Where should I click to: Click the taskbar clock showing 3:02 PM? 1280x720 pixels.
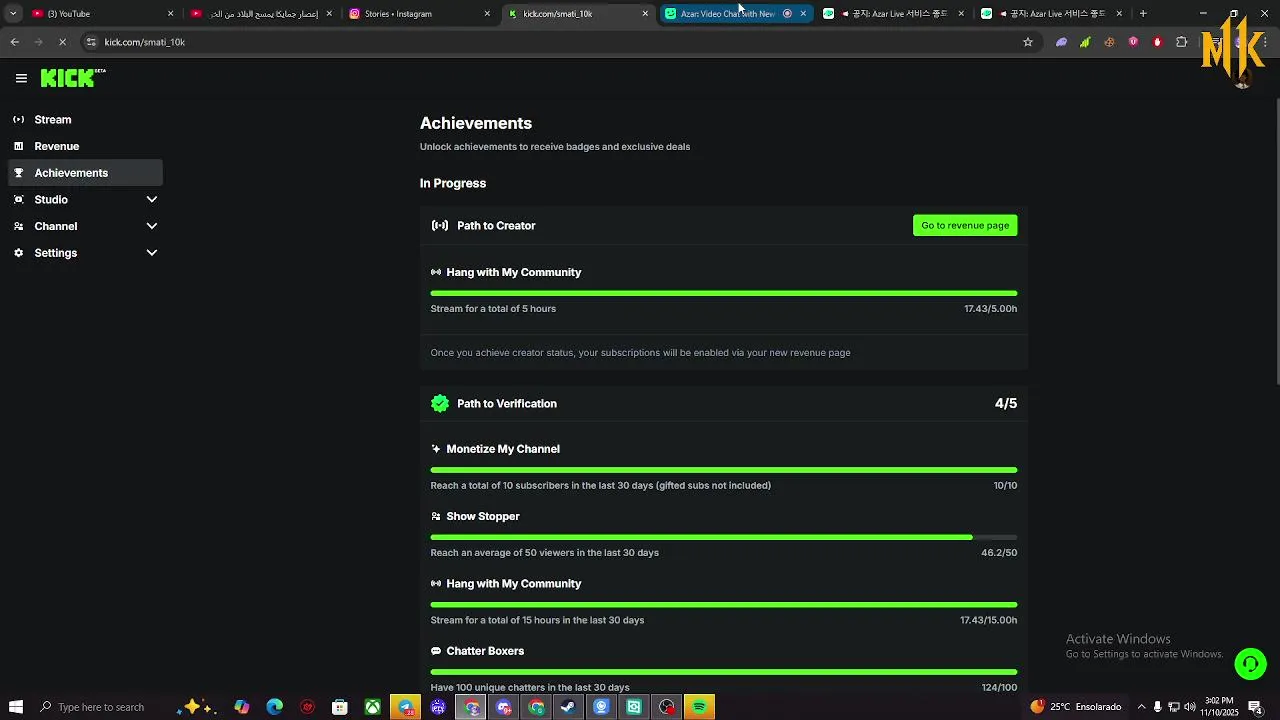(1220, 707)
